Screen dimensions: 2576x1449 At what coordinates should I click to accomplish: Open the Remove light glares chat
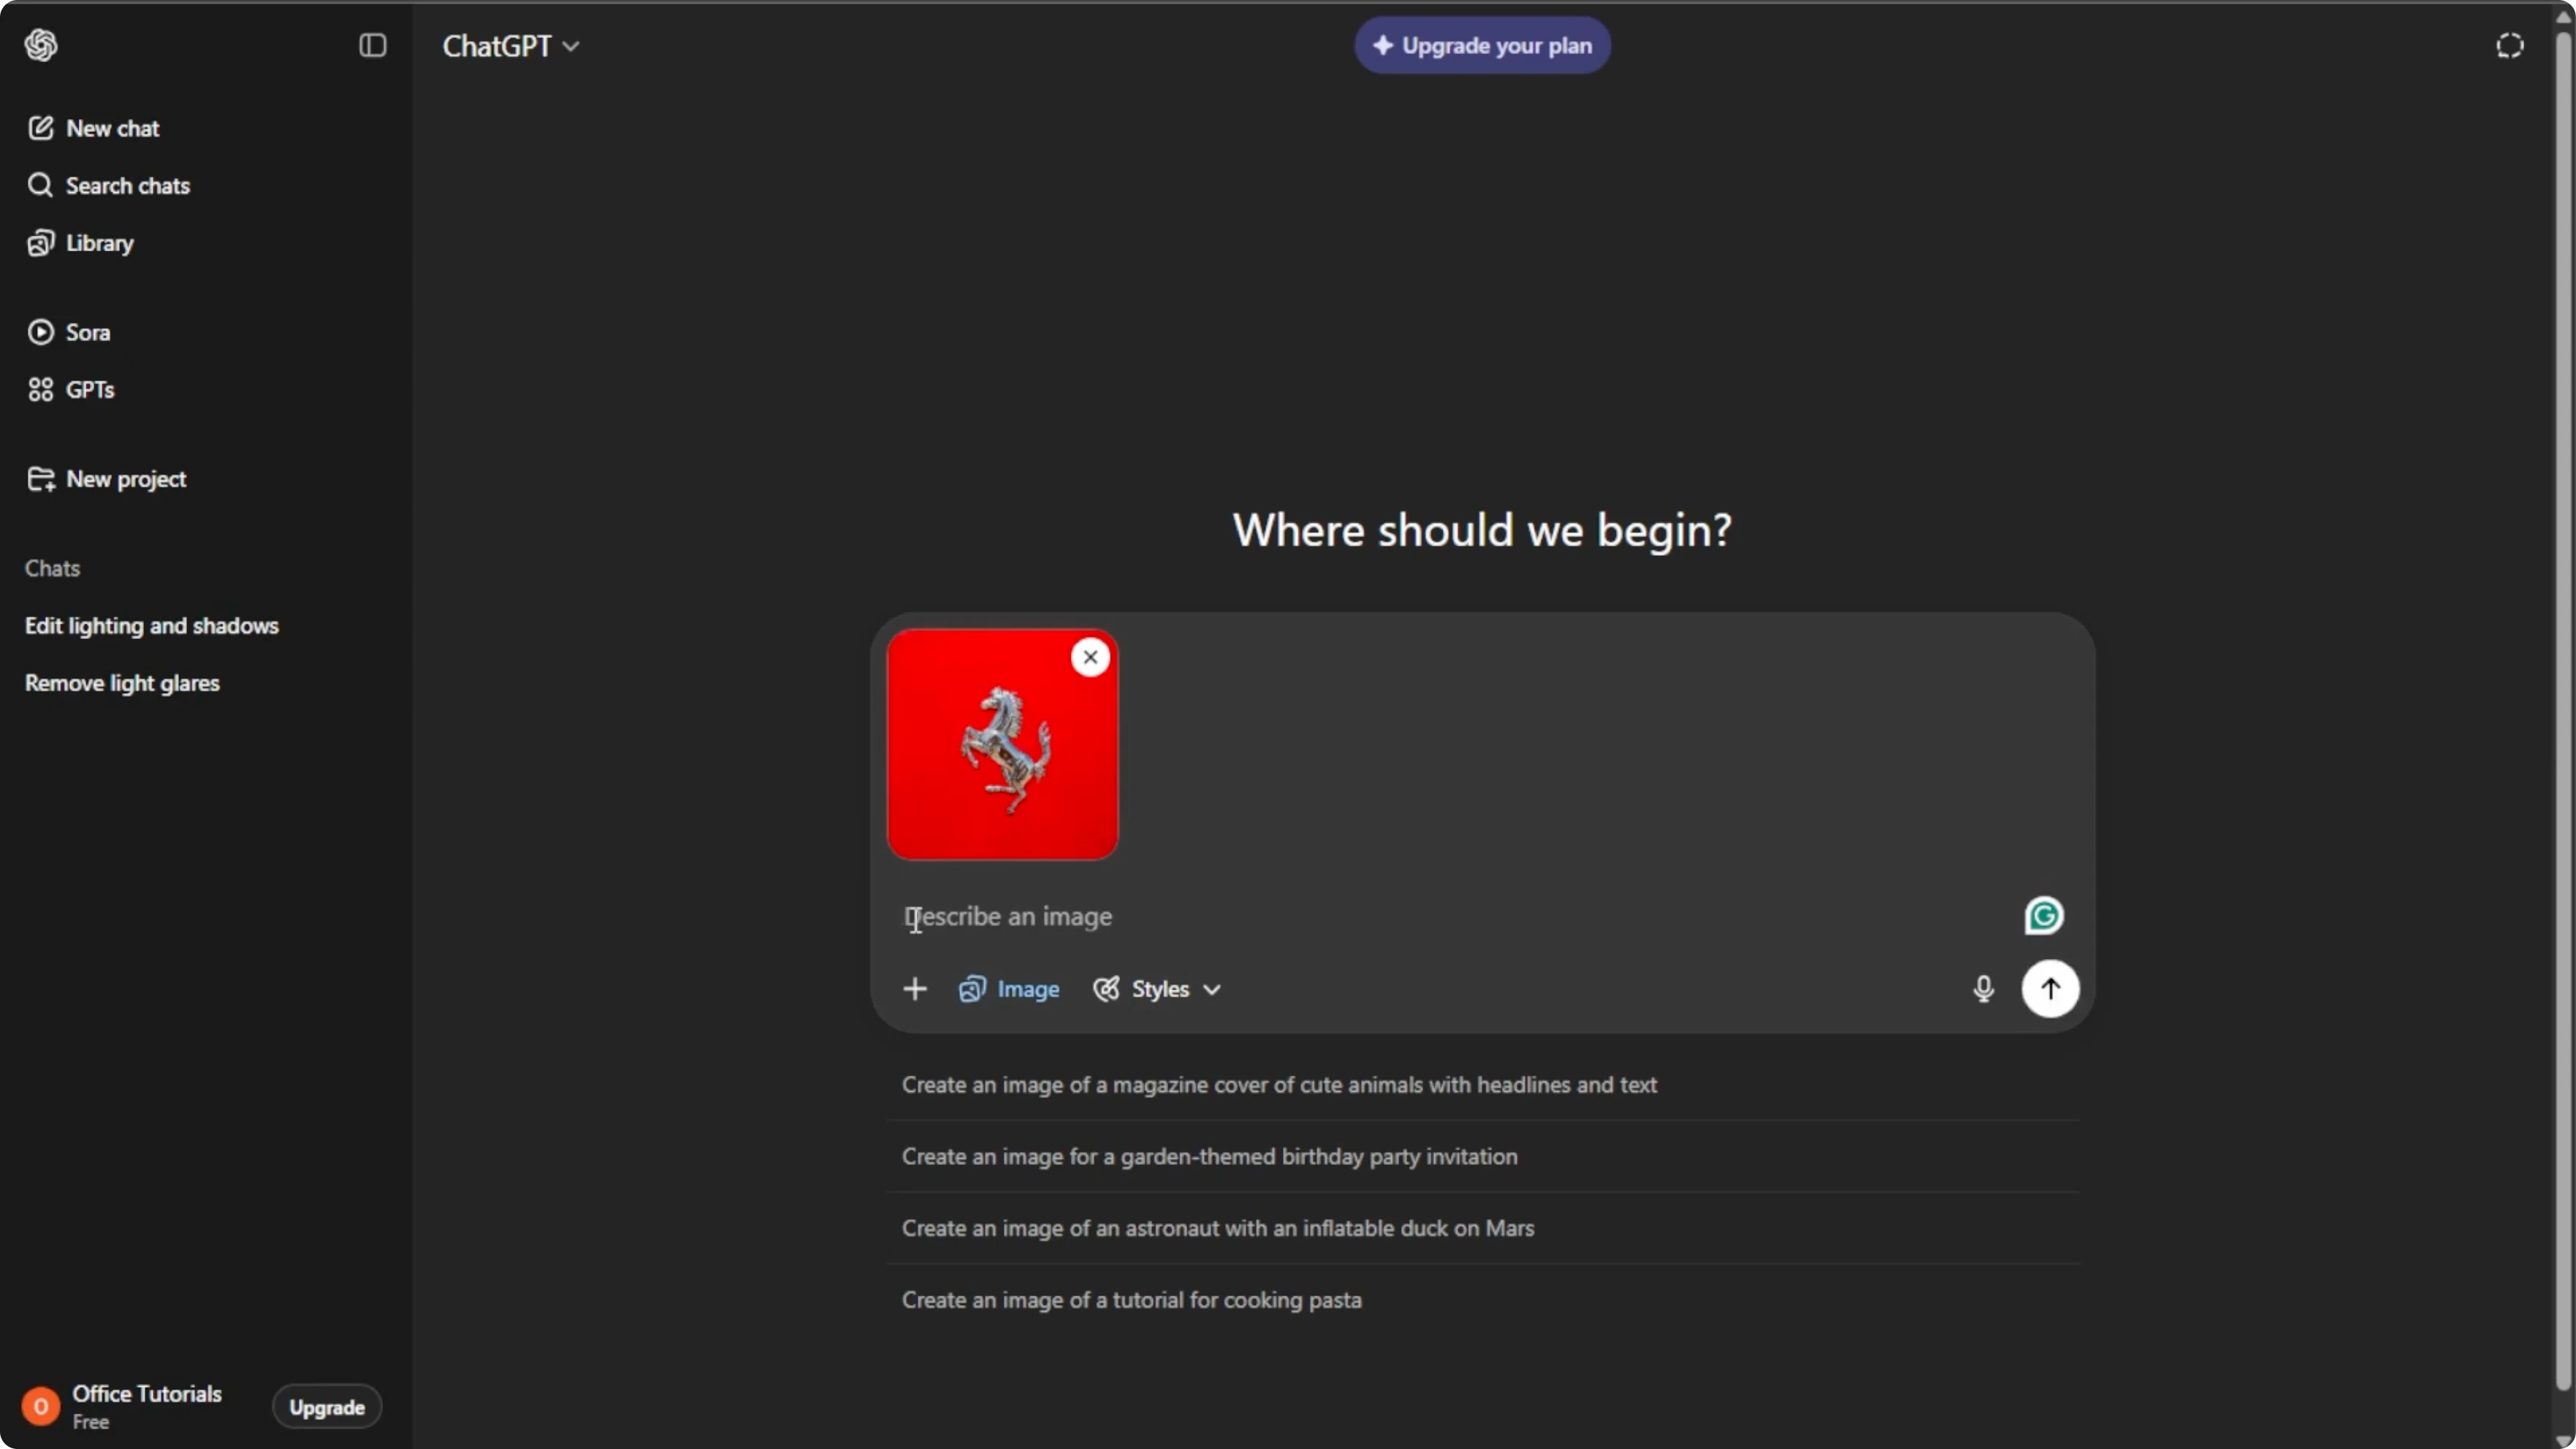point(122,683)
